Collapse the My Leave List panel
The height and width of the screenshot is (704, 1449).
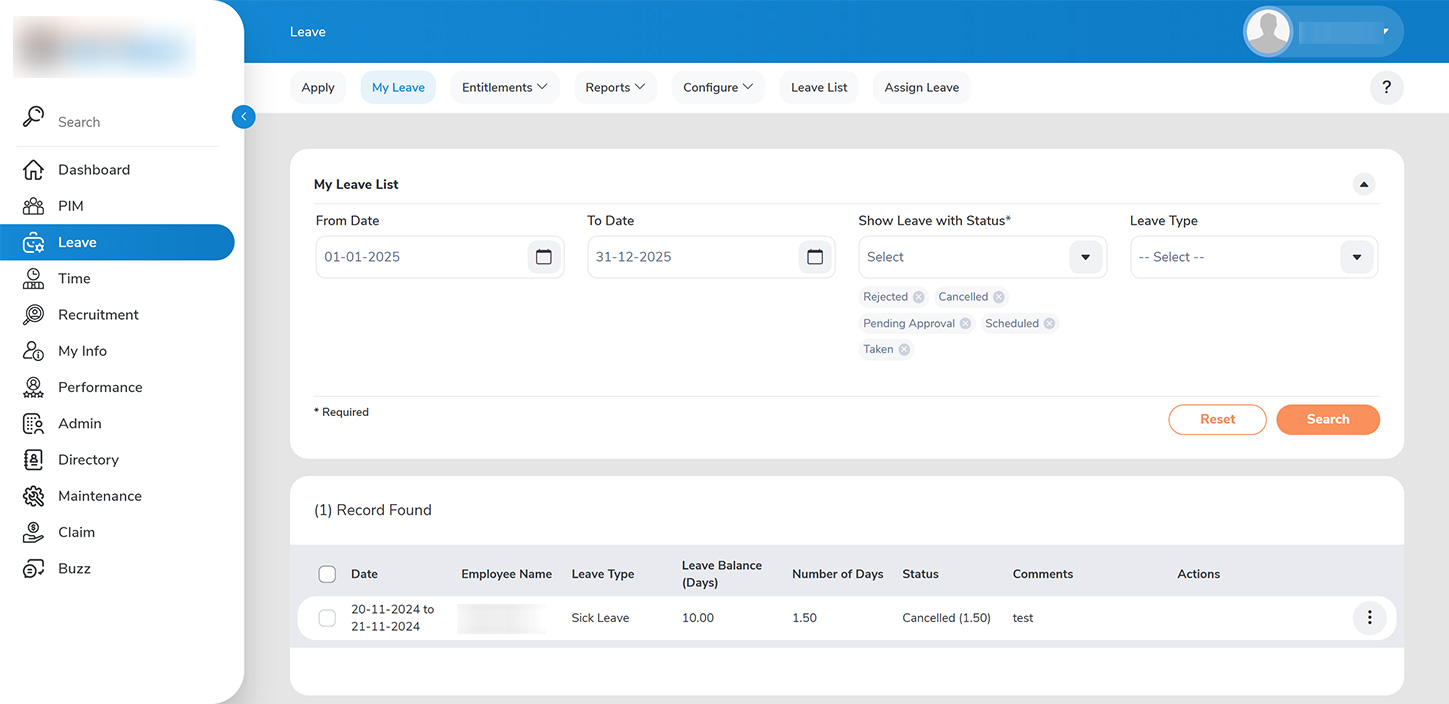pyautogui.click(x=1364, y=184)
